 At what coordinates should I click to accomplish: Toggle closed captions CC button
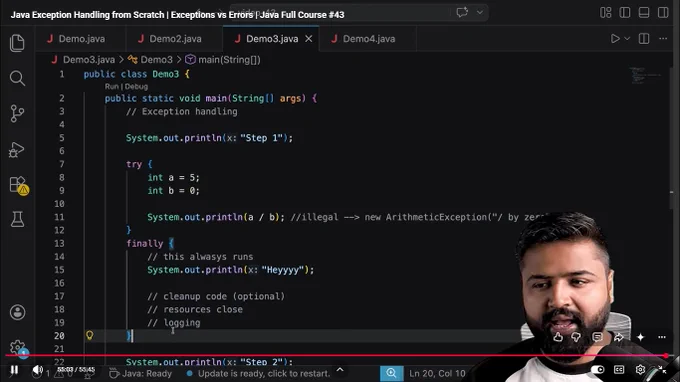coord(619,369)
